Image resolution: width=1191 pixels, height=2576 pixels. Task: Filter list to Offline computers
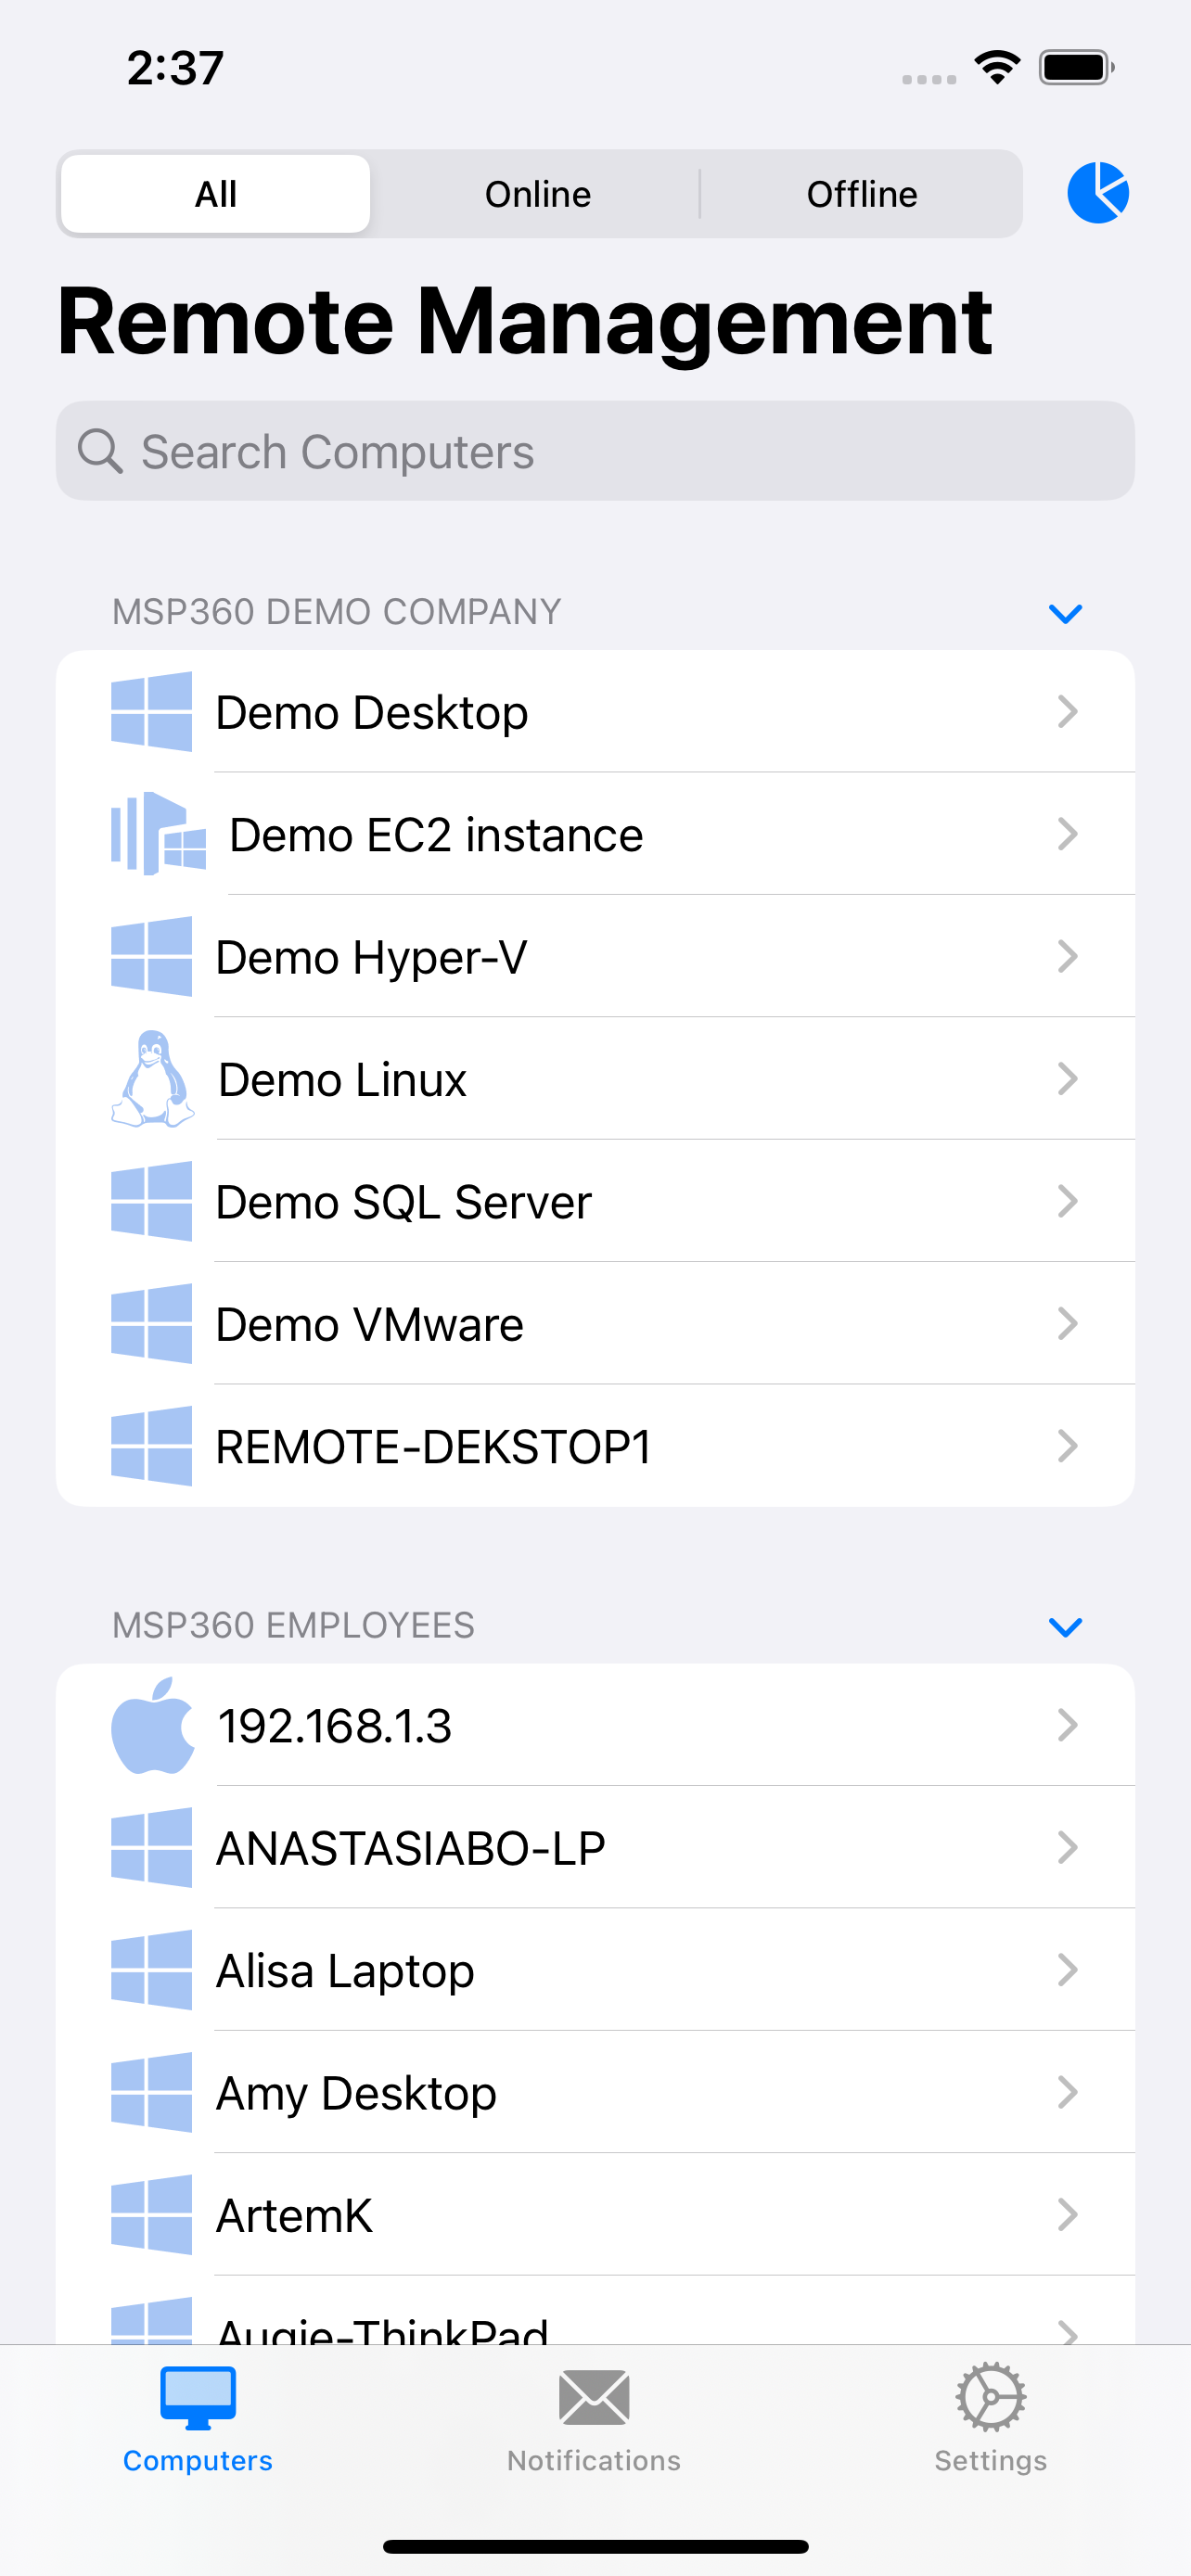pos(861,194)
